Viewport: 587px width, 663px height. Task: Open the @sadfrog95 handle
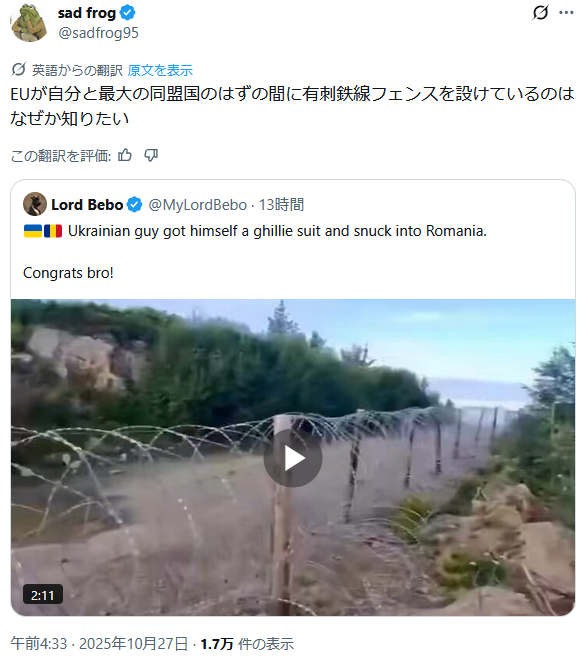pos(99,33)
